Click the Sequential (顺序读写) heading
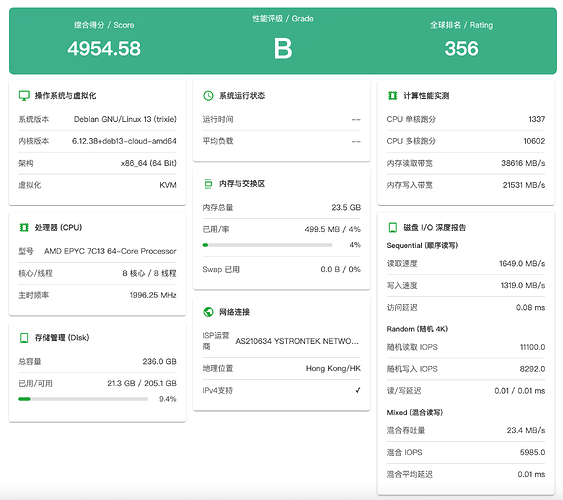 click(x=422, y=246)
